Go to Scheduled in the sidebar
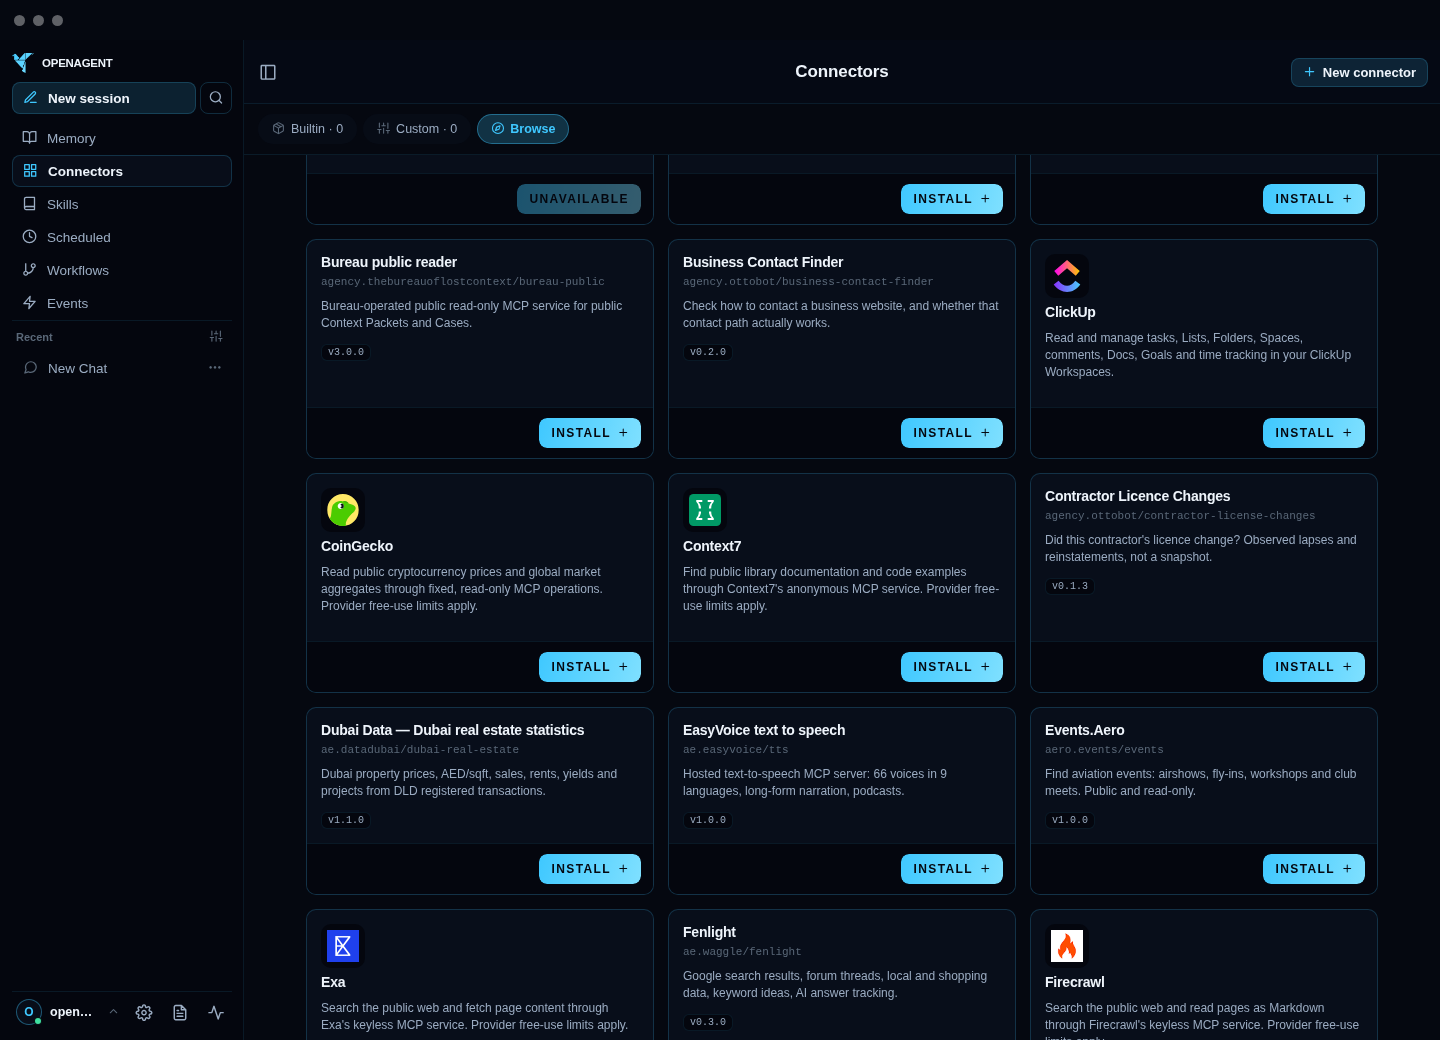The height and width of the screenshot is (1040, 1440). tap(122, 237)
